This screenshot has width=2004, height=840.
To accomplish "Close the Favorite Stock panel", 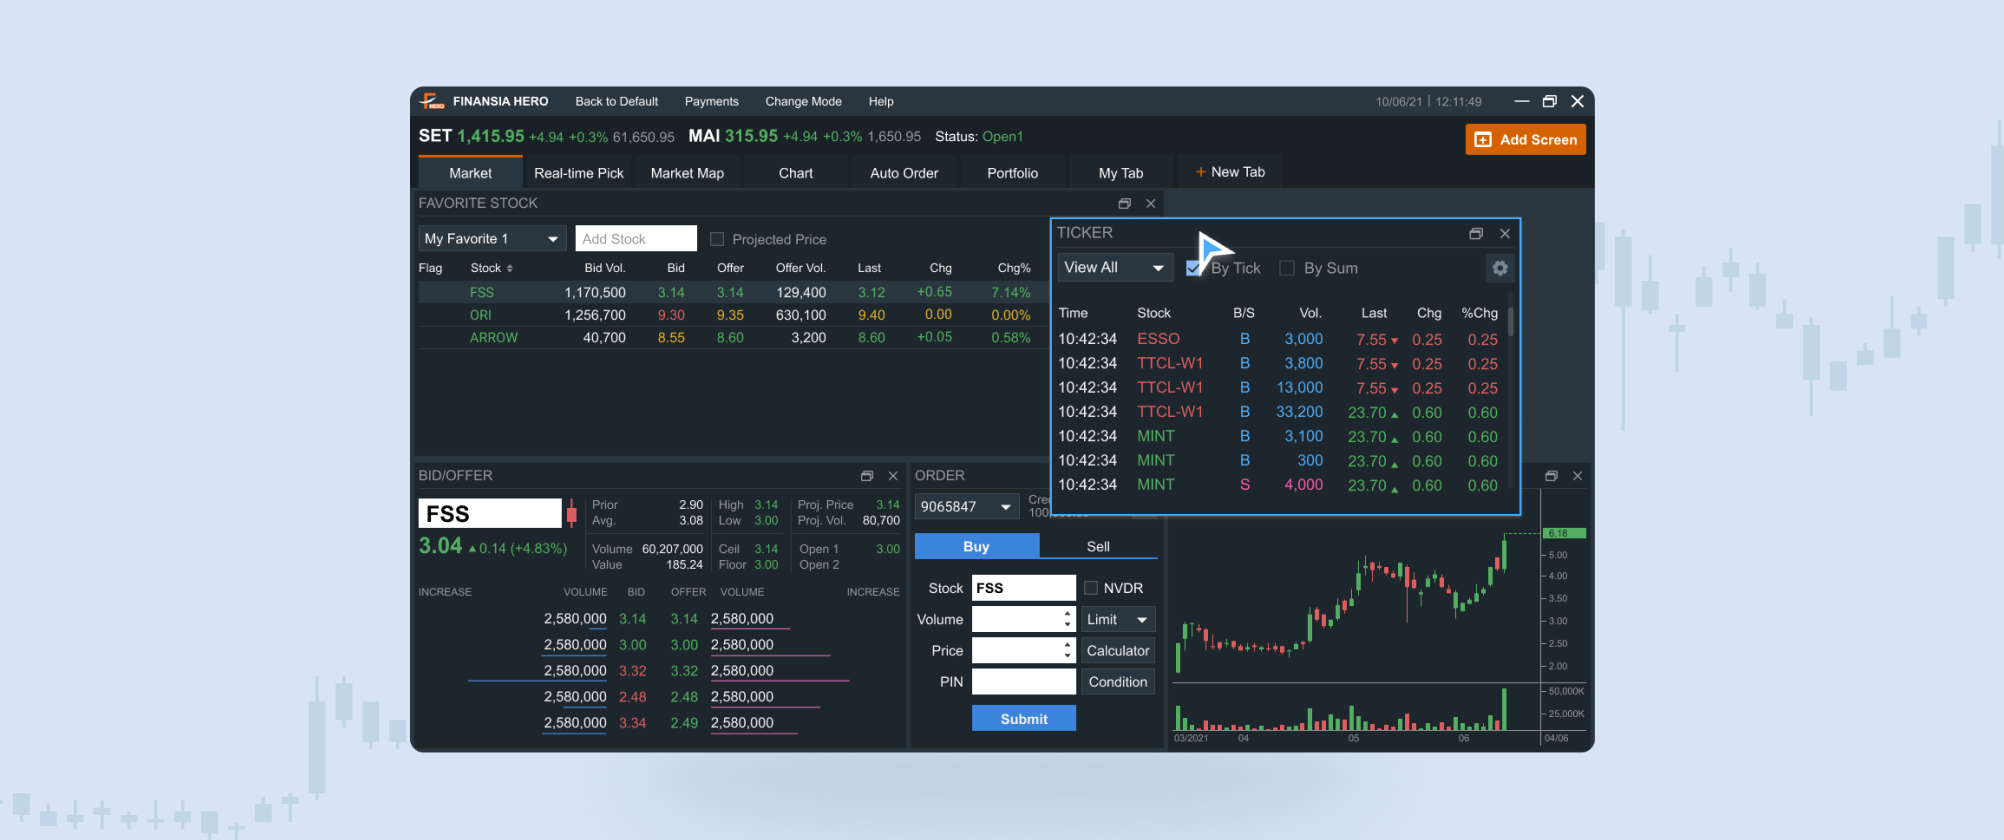I will coord(1151,203).
